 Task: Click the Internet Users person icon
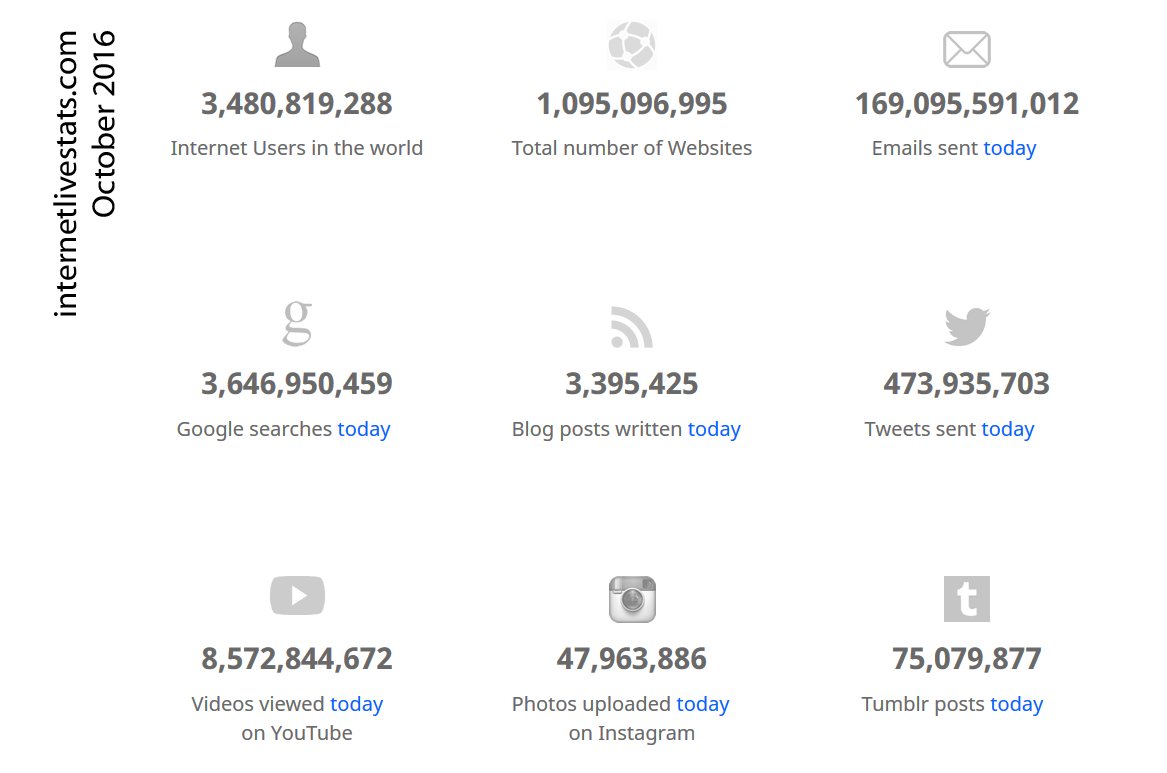297,45
